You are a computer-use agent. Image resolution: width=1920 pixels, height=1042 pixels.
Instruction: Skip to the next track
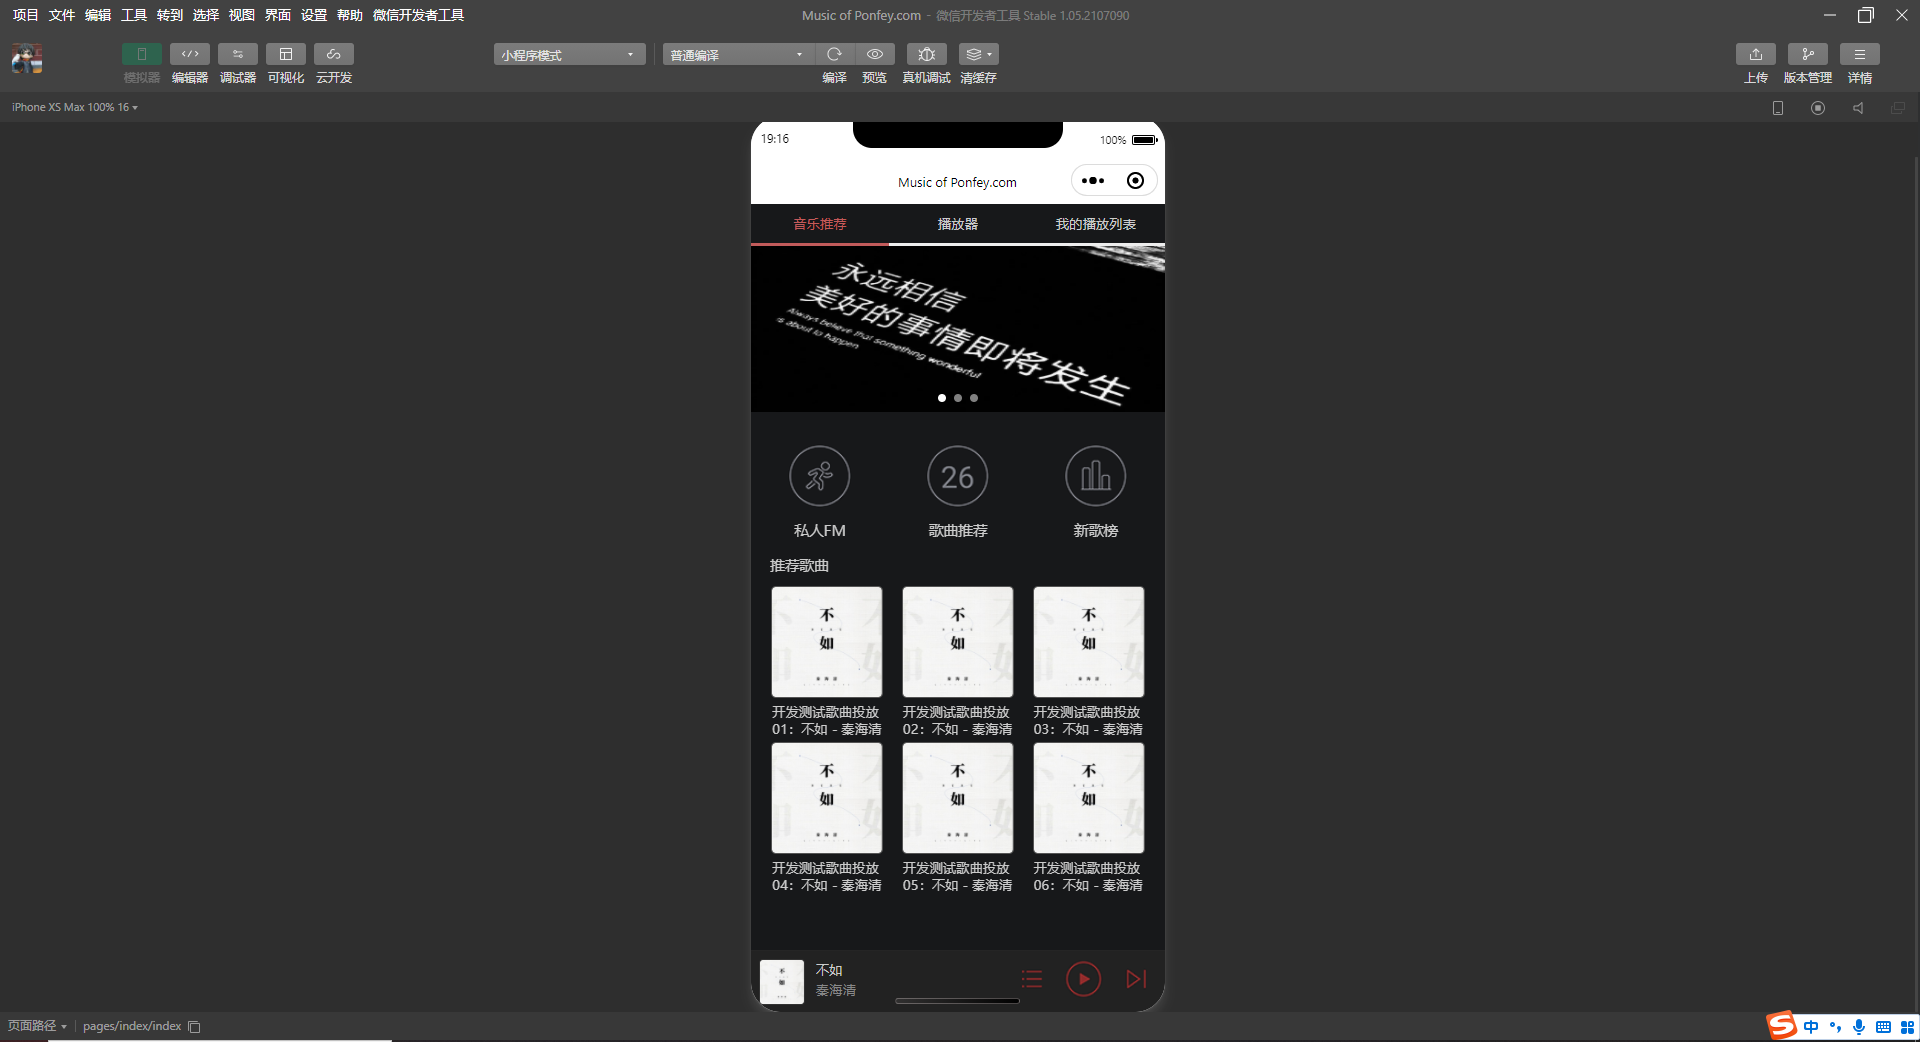pos(1136,979)
